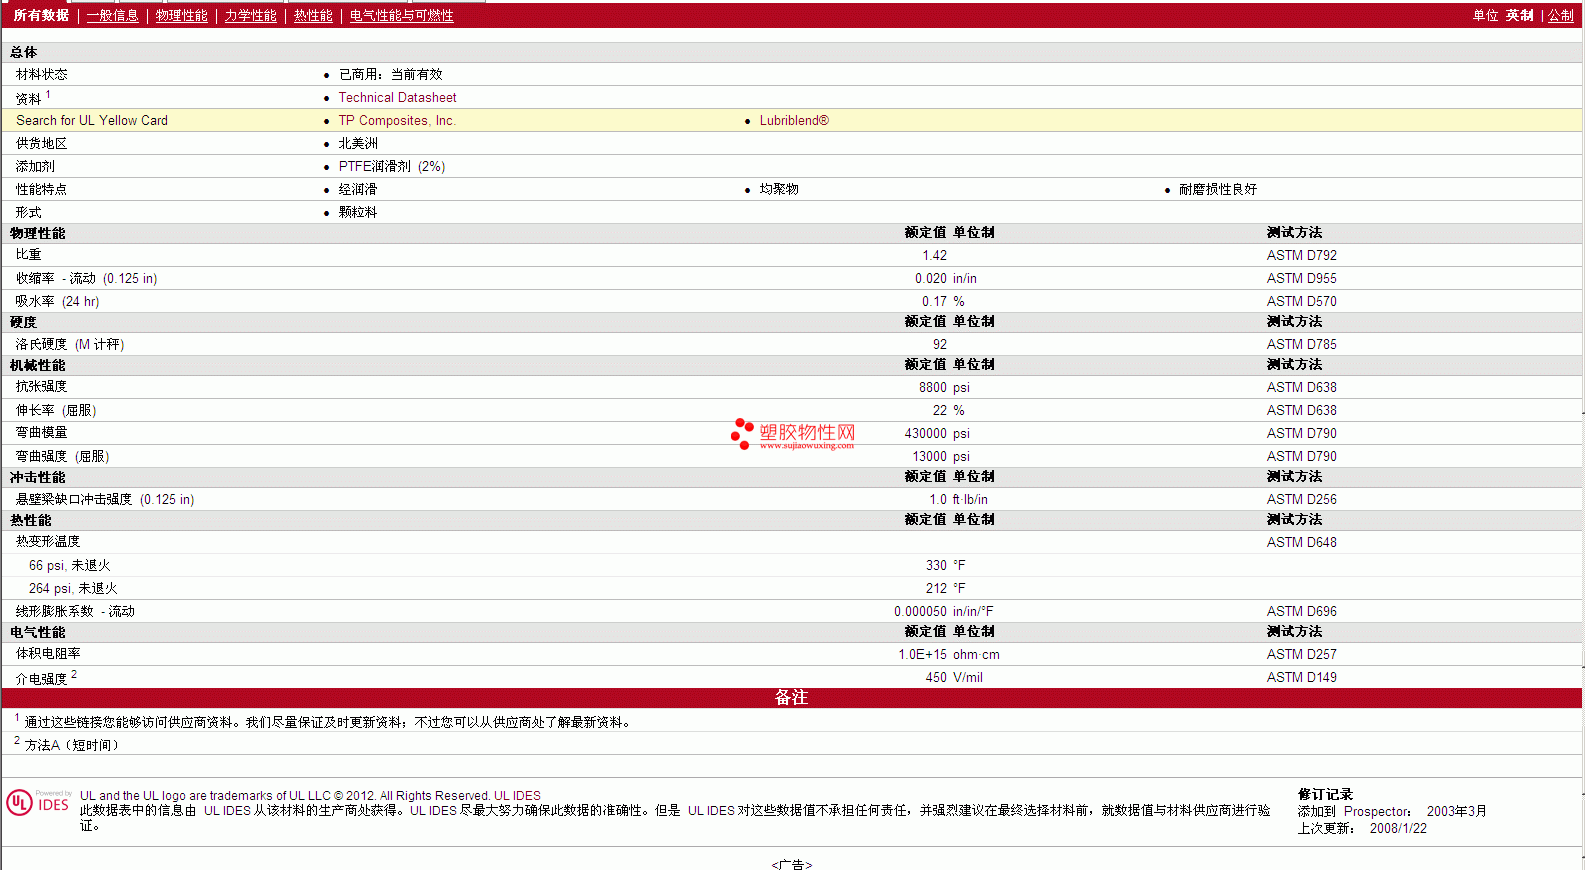Click the UL IDES logo
Screen dimensions: 1585x870
point(38,802)
